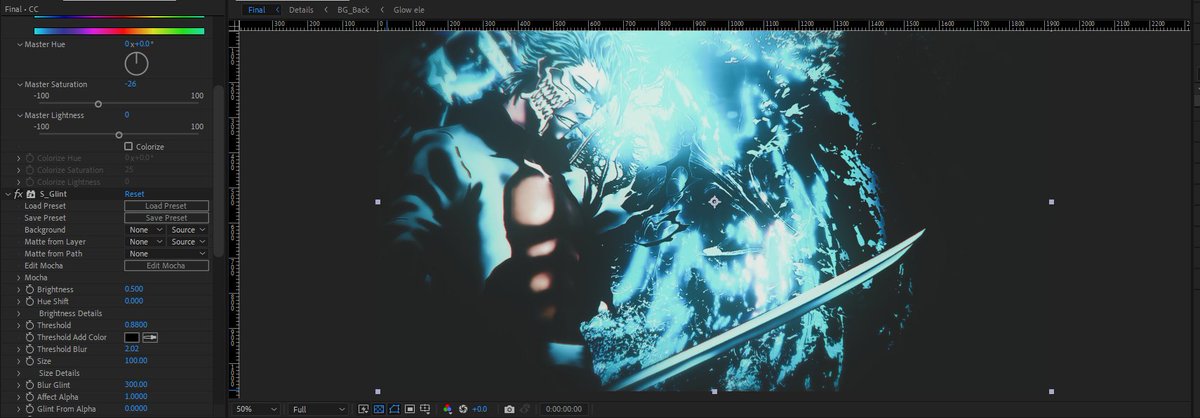Toggle fast previews icon in viewer footer
This screenshot has width=1200, height=418.
pos(363,409)
